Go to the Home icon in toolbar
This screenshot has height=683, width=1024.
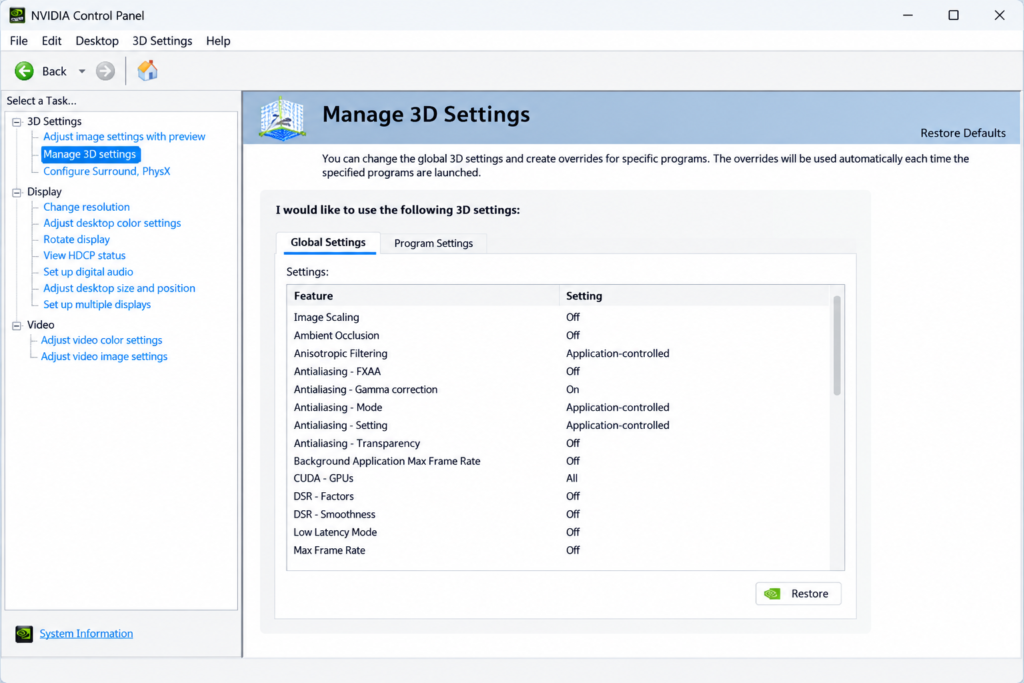coord(148,71)
